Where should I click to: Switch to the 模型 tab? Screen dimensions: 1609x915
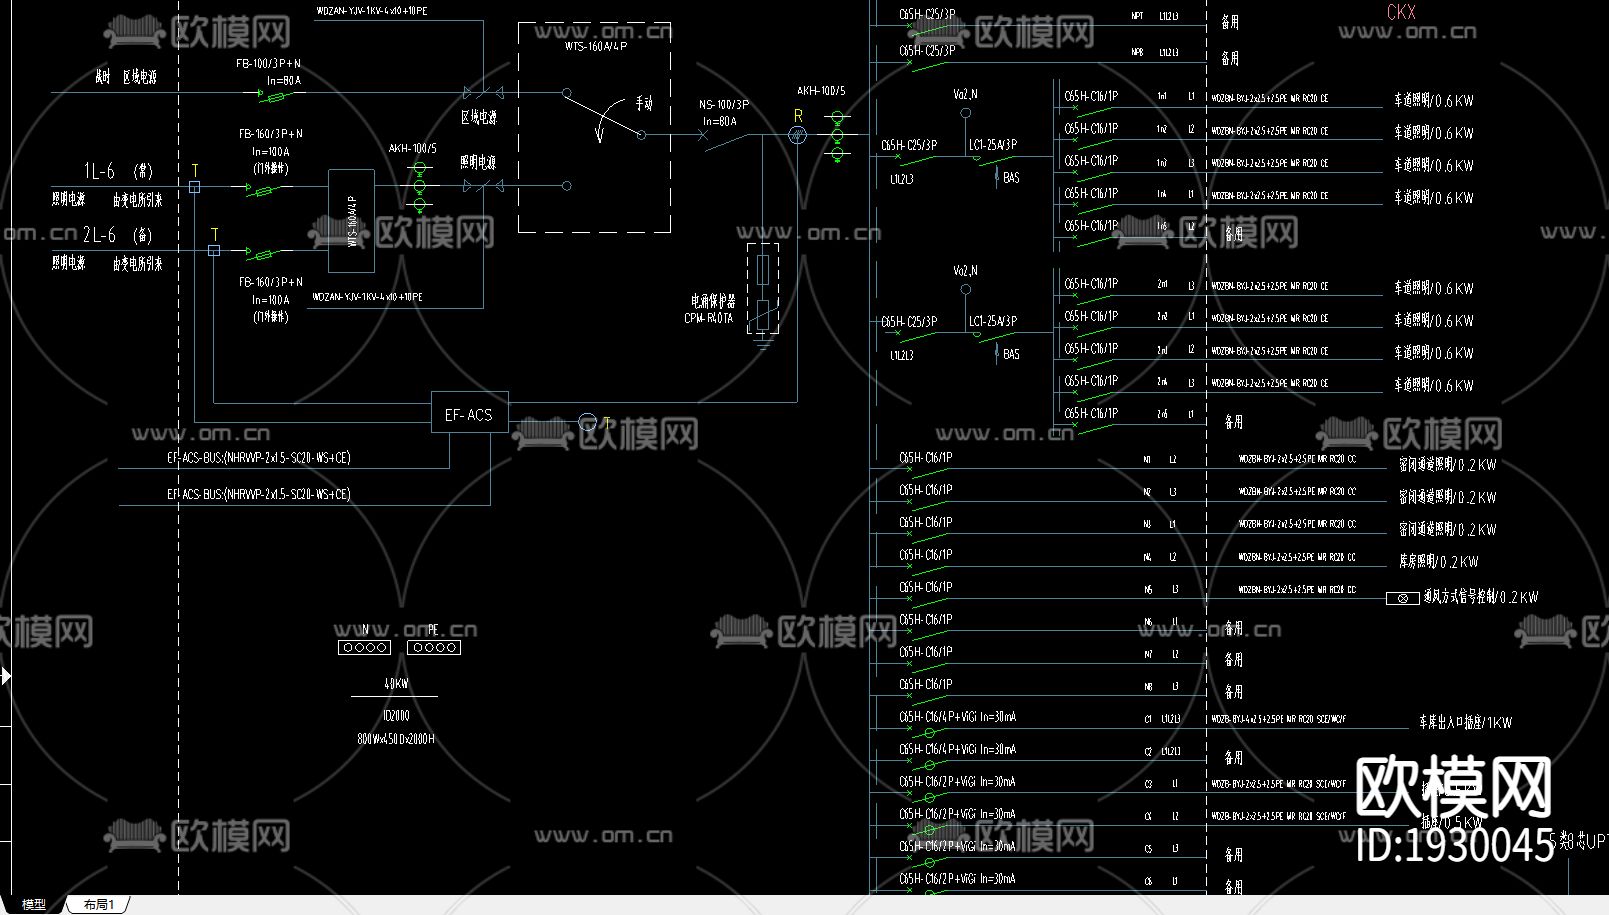33,904
